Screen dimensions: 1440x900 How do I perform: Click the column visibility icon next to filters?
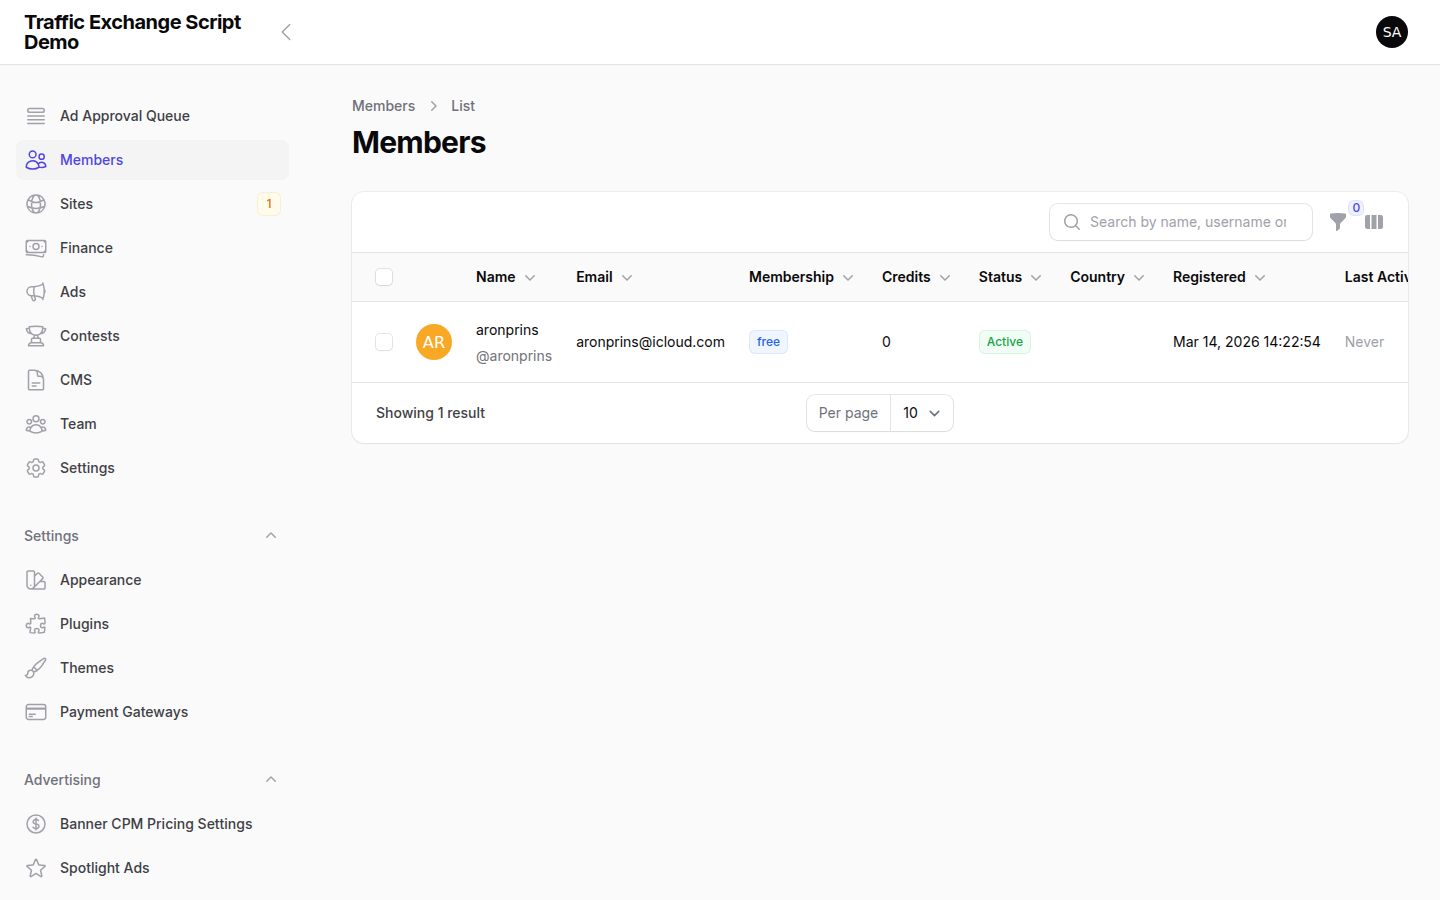[1374, 222]
